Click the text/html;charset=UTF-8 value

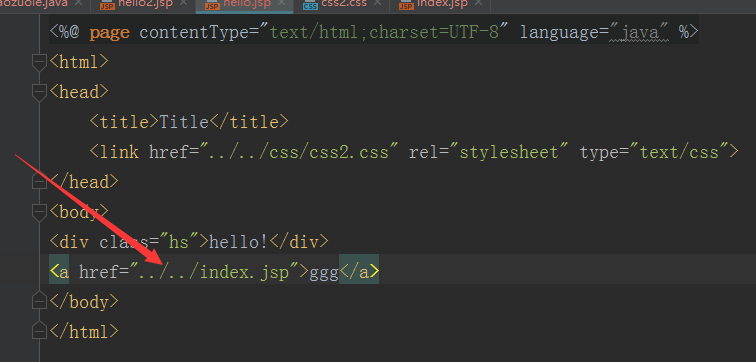click(x=385, y=32)
